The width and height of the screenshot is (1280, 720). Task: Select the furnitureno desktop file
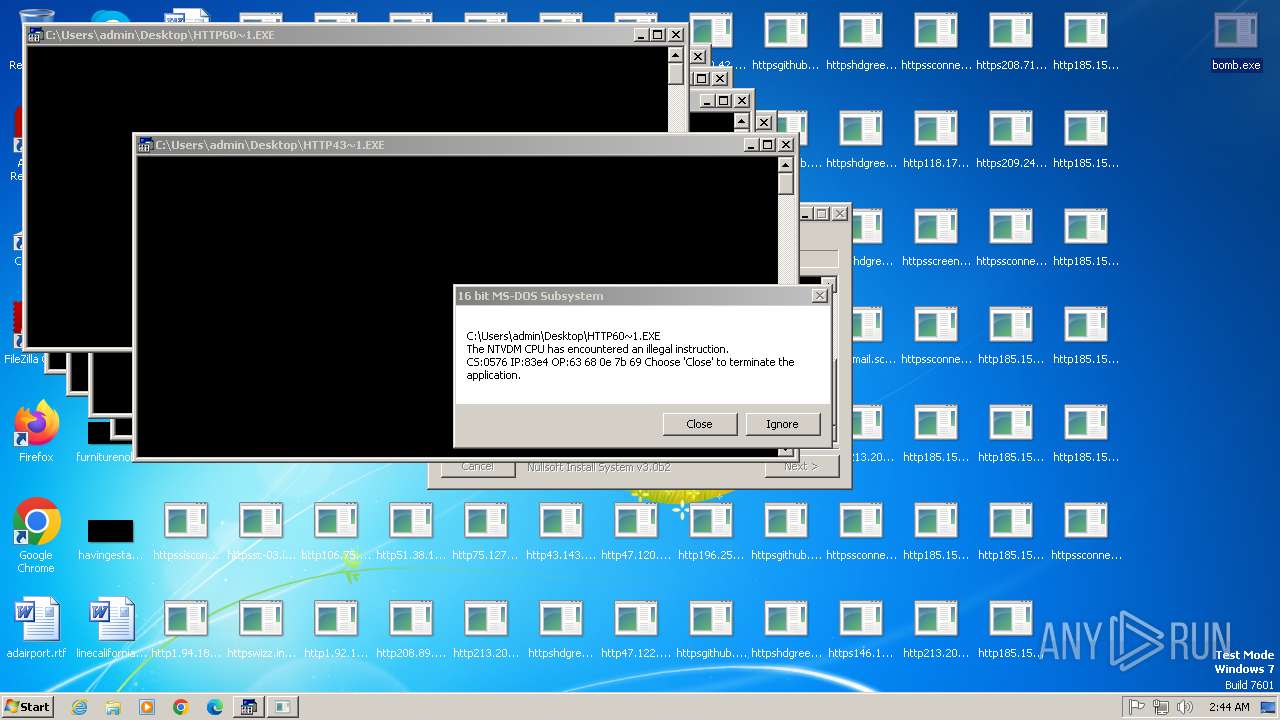(104, 442)
